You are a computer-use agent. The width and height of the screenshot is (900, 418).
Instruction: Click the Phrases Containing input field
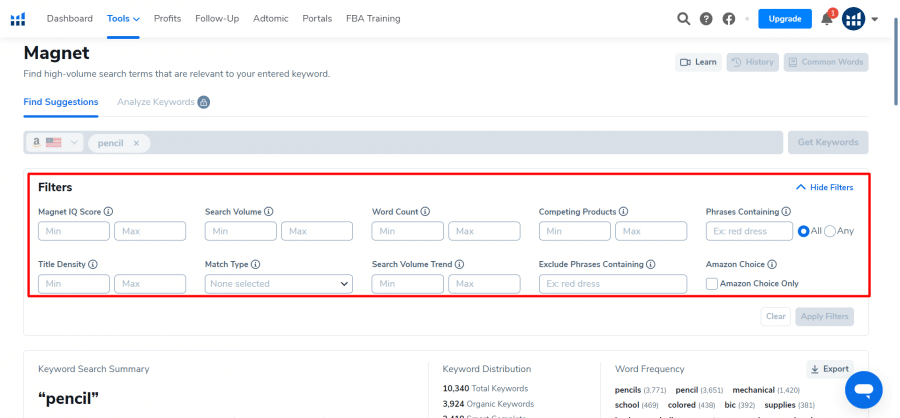749,231
